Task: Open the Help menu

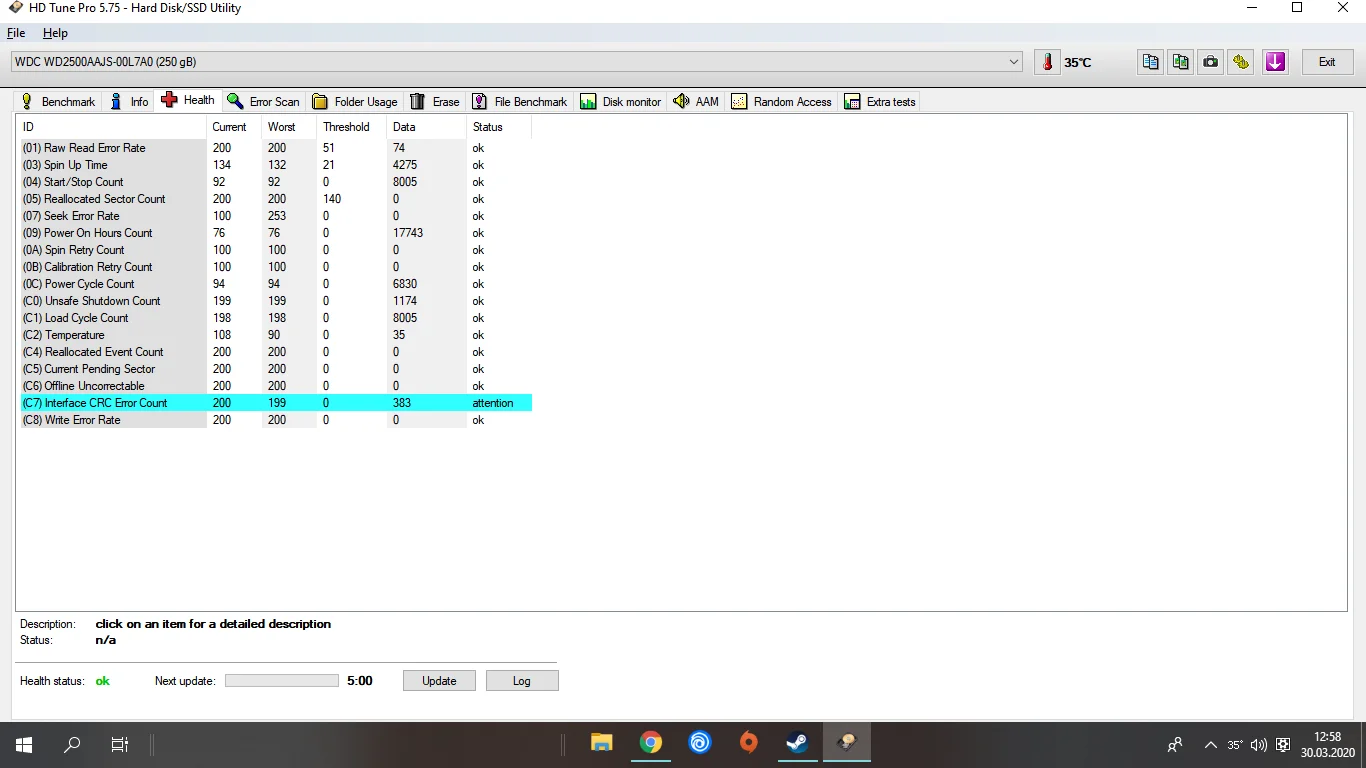Action: pos(55,33)
